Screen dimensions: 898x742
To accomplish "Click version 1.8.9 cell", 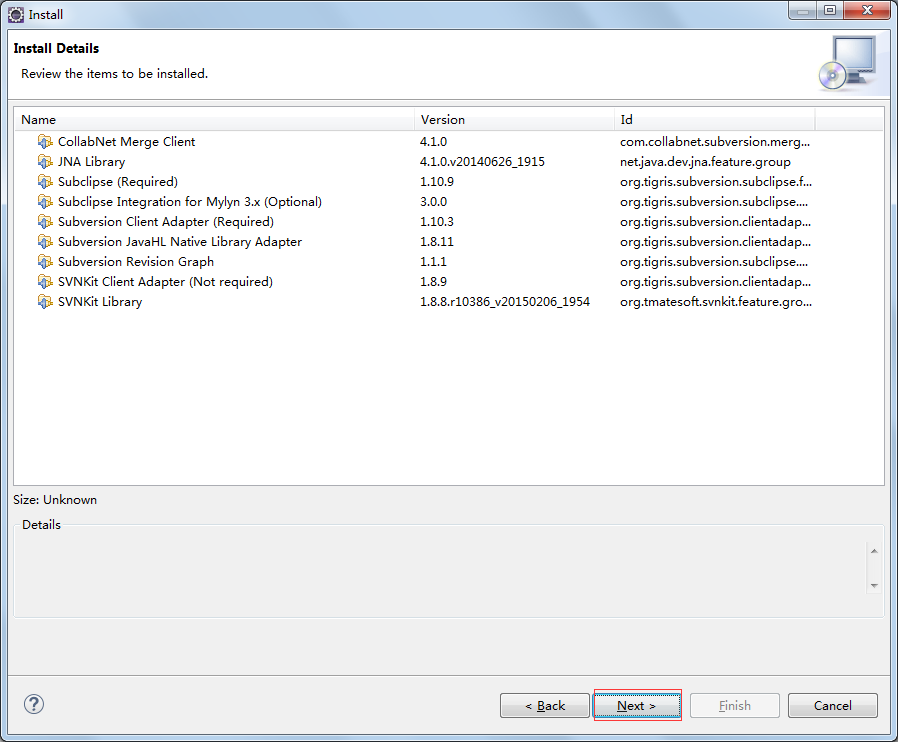I will [434, 282].
